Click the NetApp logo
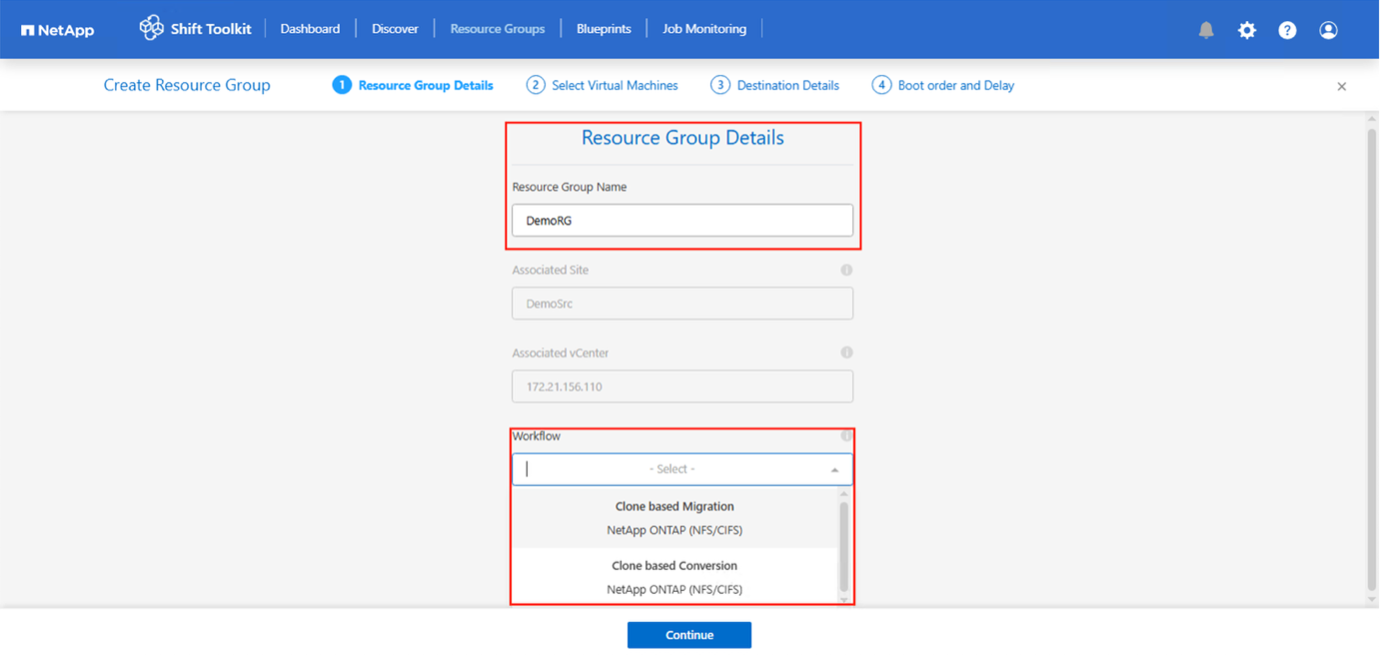 click(58, 30)
